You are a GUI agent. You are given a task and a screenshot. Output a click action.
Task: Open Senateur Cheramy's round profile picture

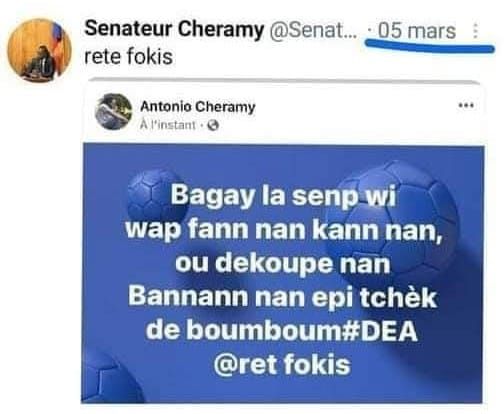click(39, 50)
